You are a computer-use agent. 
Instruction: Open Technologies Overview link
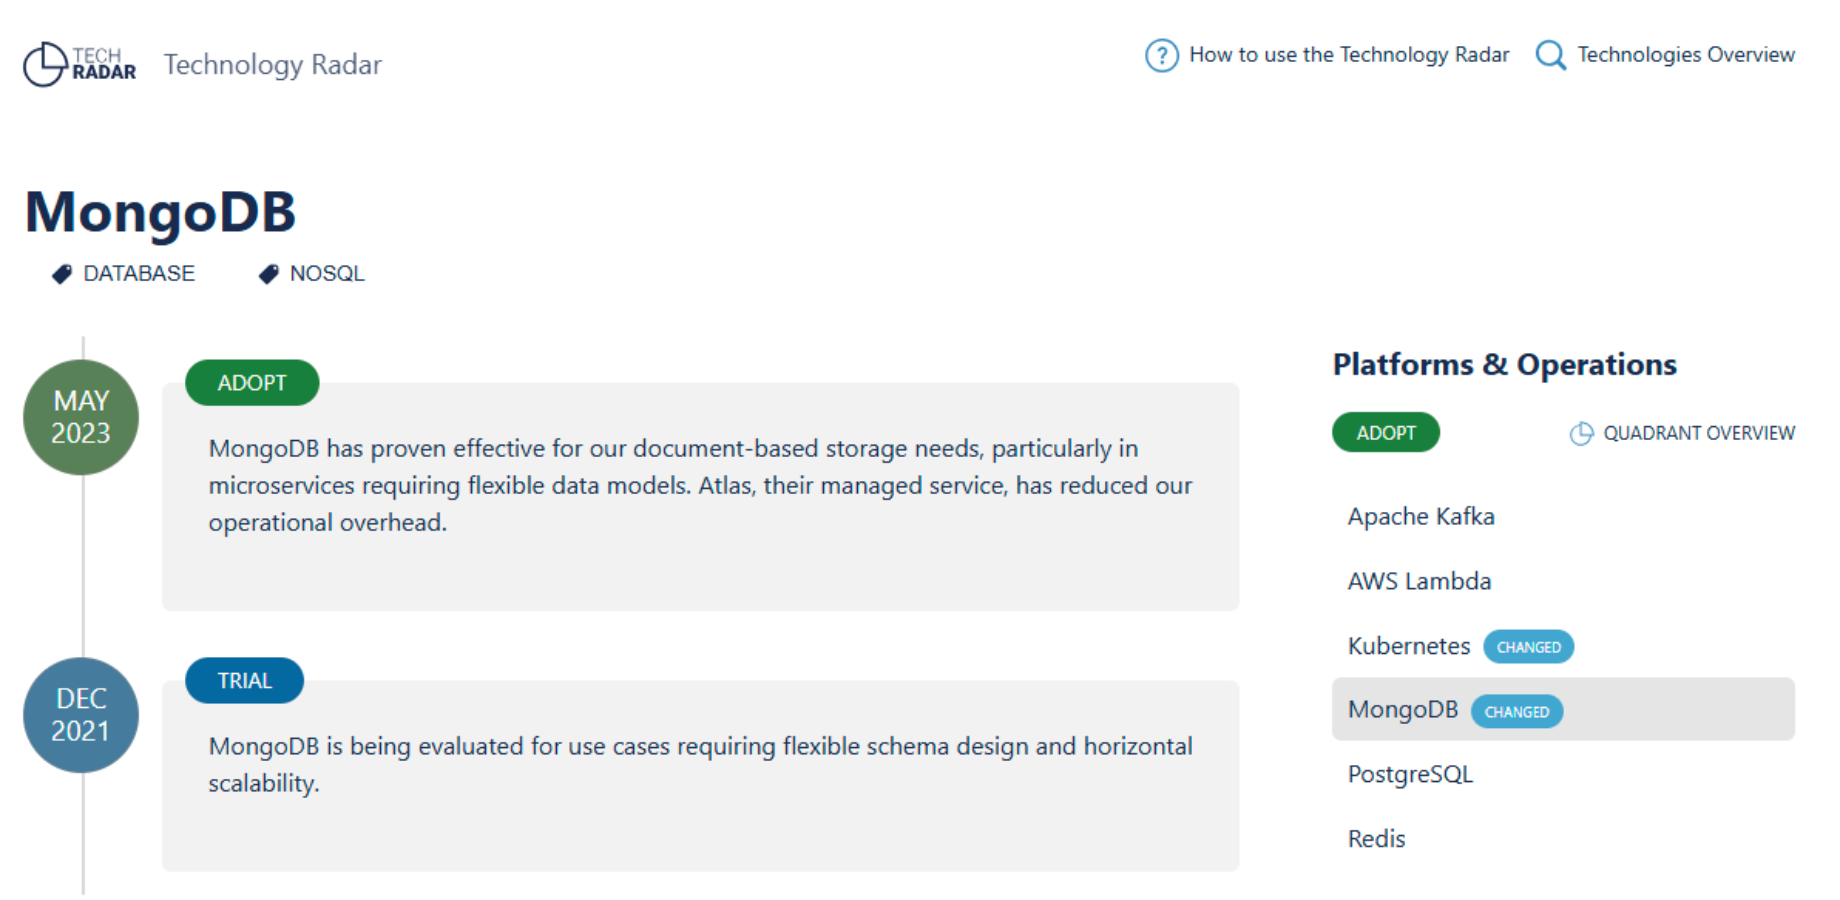point(1686,55)
